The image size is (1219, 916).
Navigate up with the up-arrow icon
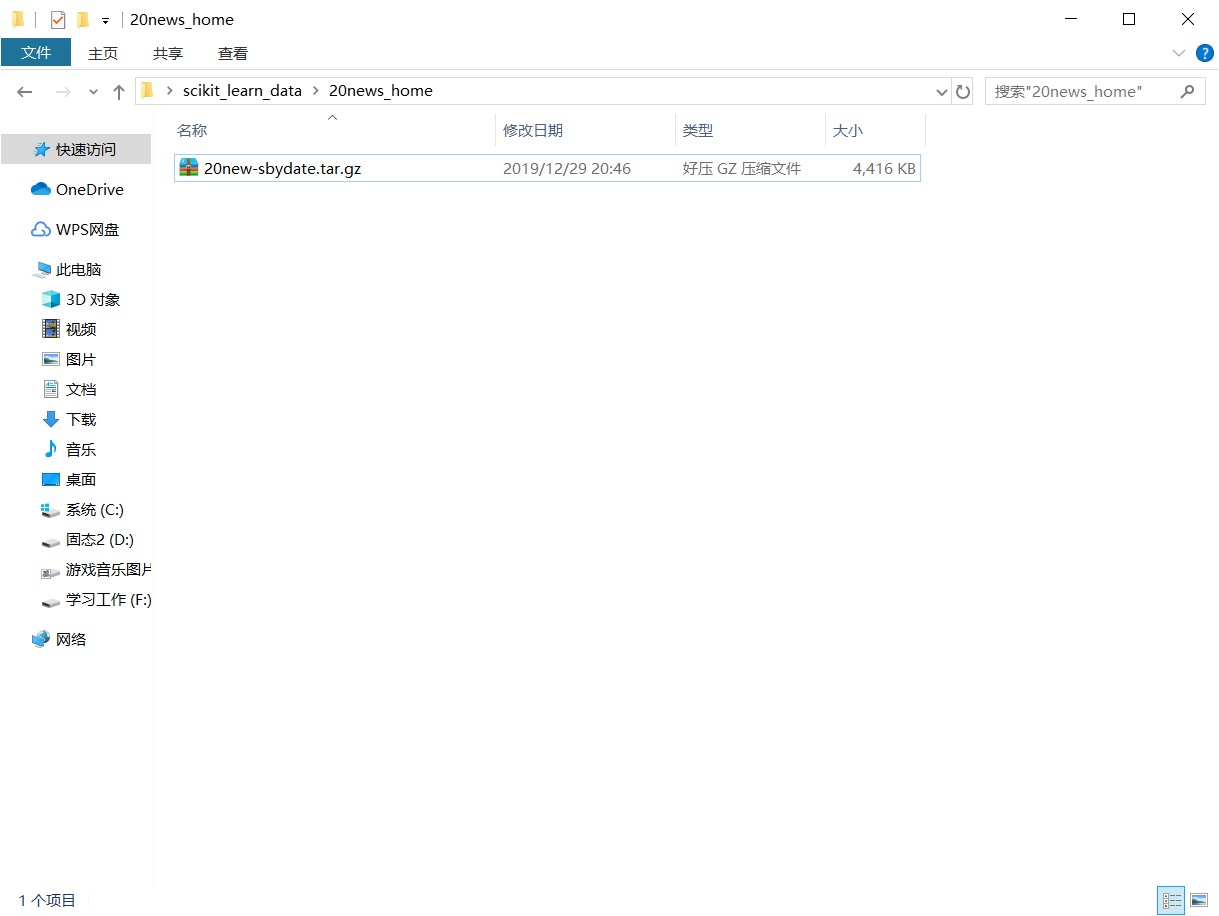coord(118,91)
